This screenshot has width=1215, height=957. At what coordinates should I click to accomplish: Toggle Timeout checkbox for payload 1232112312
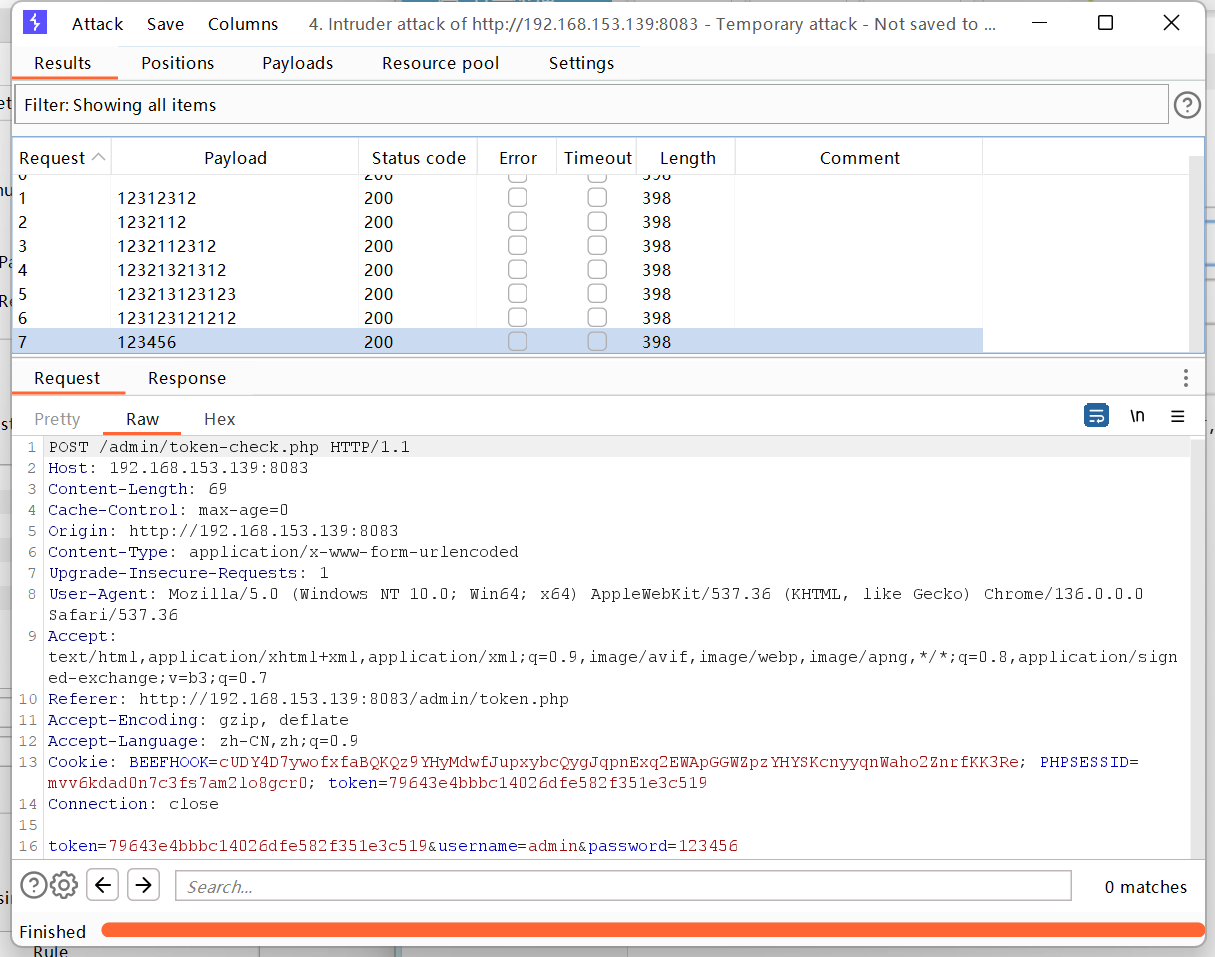pyautogui.click(x=597, y=246)
